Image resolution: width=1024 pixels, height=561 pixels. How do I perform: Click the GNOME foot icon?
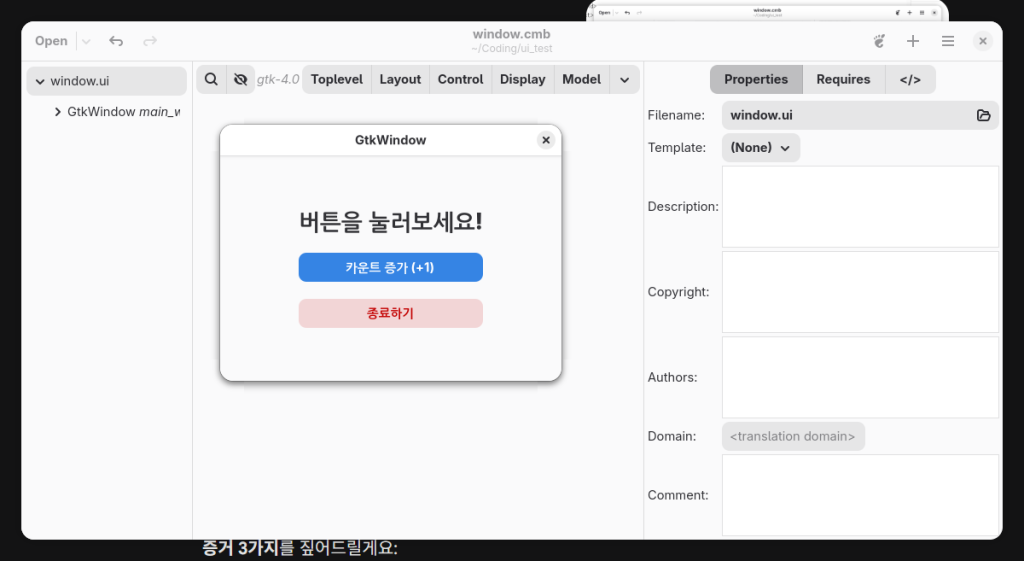879,41
